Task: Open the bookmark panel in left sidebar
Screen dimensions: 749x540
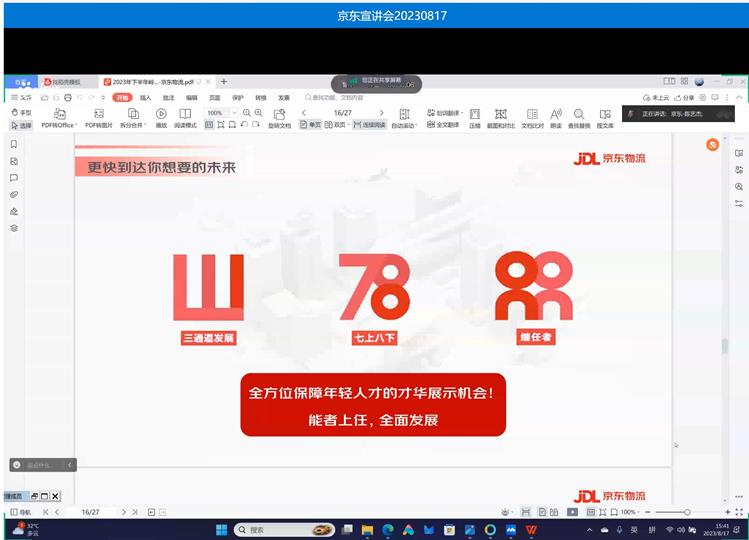Action: (14, 144)
